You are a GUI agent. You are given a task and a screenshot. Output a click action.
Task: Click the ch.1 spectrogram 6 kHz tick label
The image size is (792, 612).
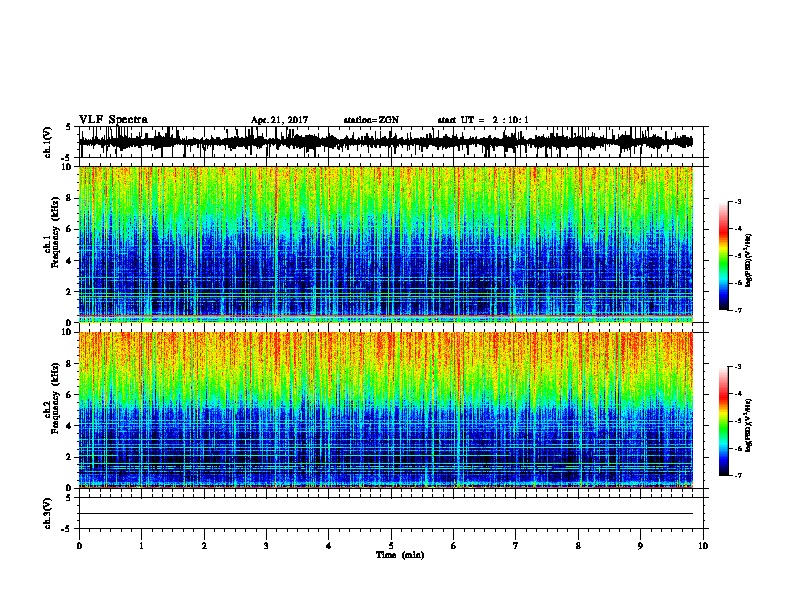pyautogui.click(x=70, y=230)
